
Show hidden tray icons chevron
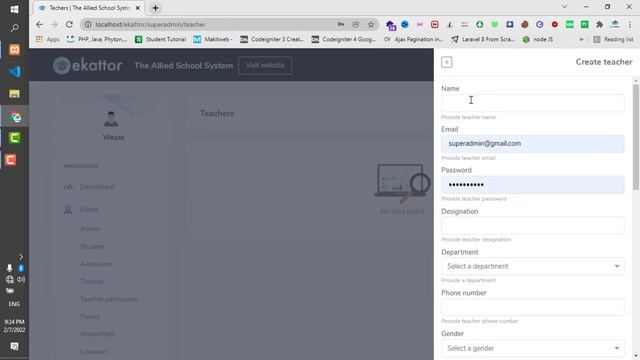(x=21, y=257)
